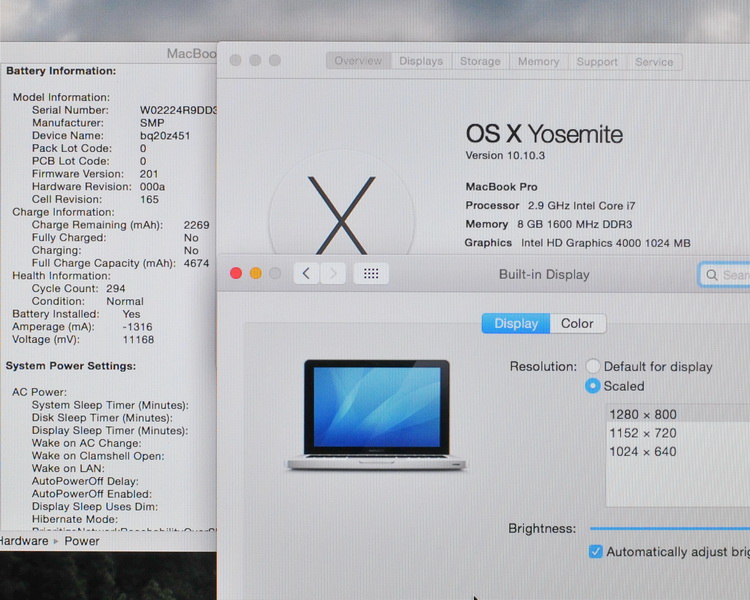750x600 pixels.
Task: Select Default for display resolution option
Action: tap(593, 367)
